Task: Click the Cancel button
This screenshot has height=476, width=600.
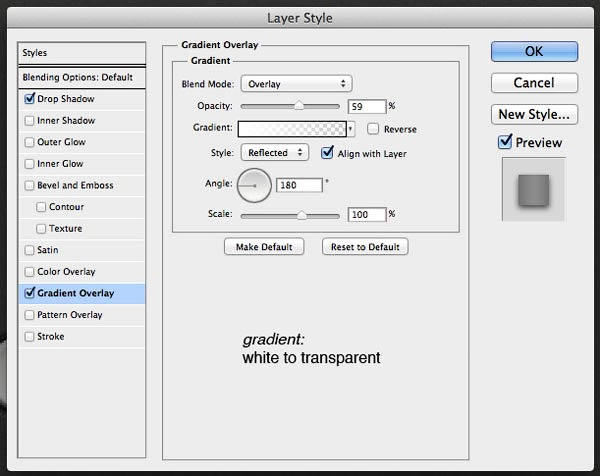Action: click(535, 83)
